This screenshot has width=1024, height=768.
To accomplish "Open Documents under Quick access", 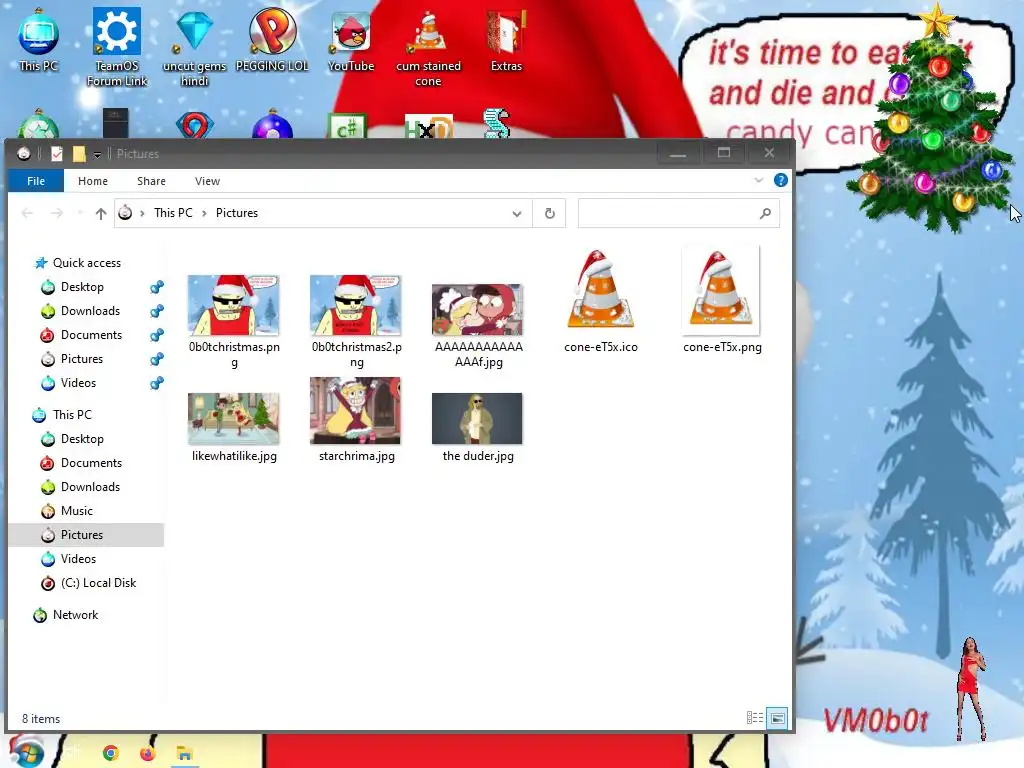I will click(91, 334).
